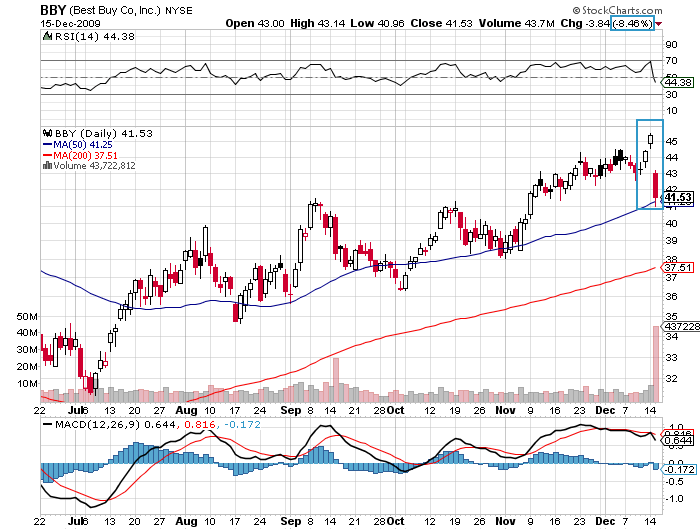Click Nov on the date axis under volume bars
This screenshot has width=700, height=530.
click(505, 410)
